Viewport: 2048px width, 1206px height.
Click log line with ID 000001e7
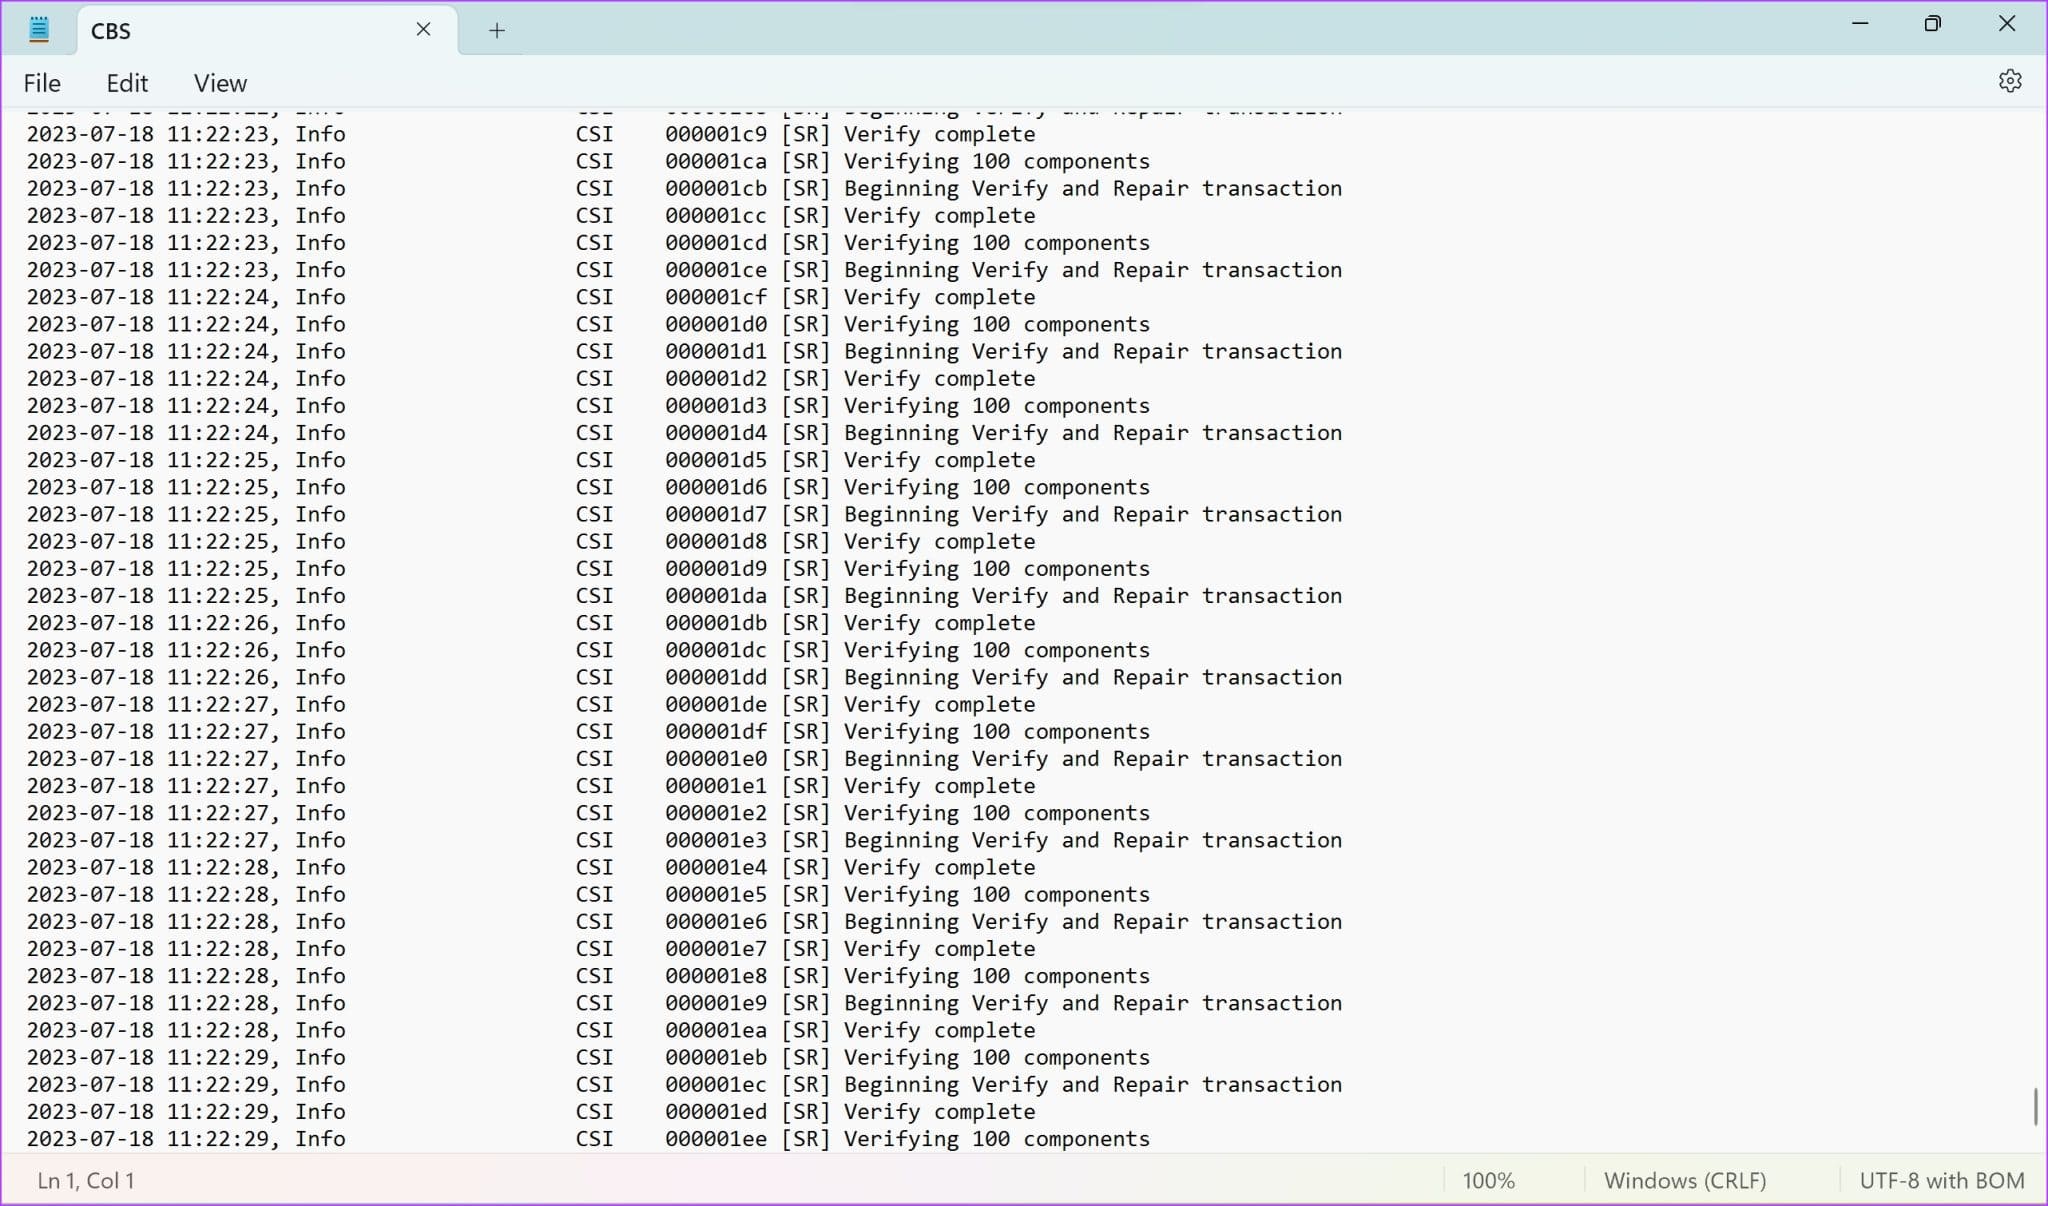coord(531,949)
